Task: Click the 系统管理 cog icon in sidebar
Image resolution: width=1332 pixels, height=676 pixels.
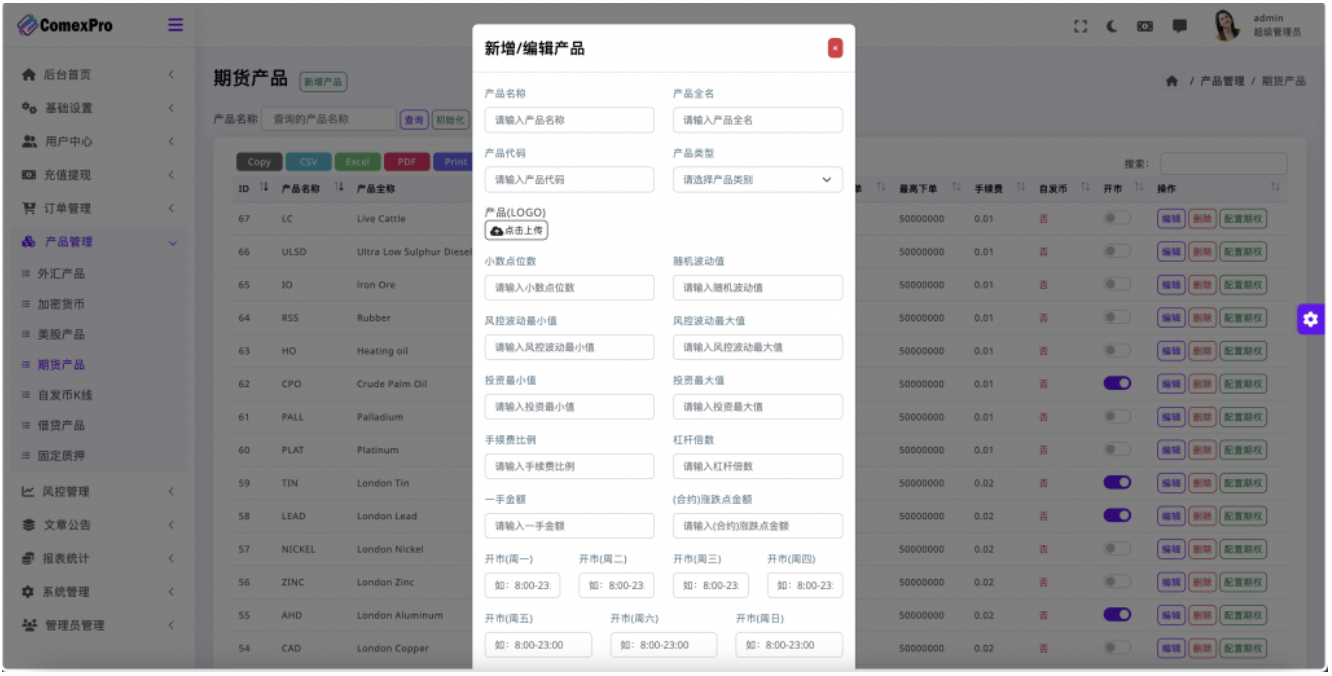Action: tap(29, 591)
